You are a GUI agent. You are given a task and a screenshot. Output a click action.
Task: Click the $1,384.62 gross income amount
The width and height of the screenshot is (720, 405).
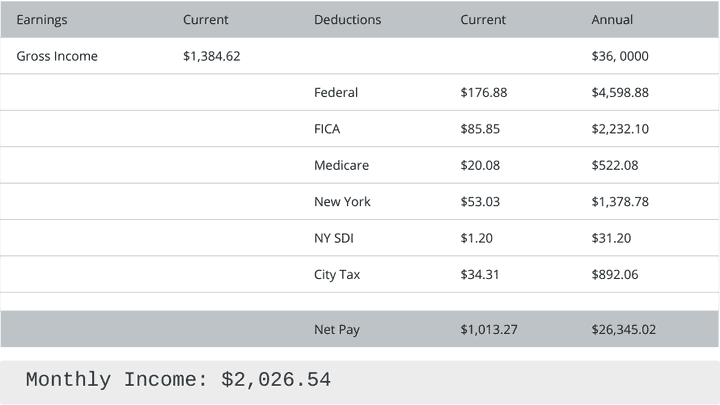click(x=211, y=56)
